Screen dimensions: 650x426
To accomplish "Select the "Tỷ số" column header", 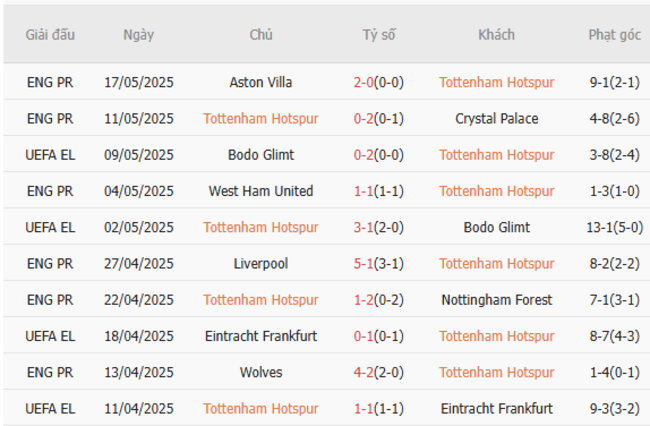I will [x=379, y=35].
